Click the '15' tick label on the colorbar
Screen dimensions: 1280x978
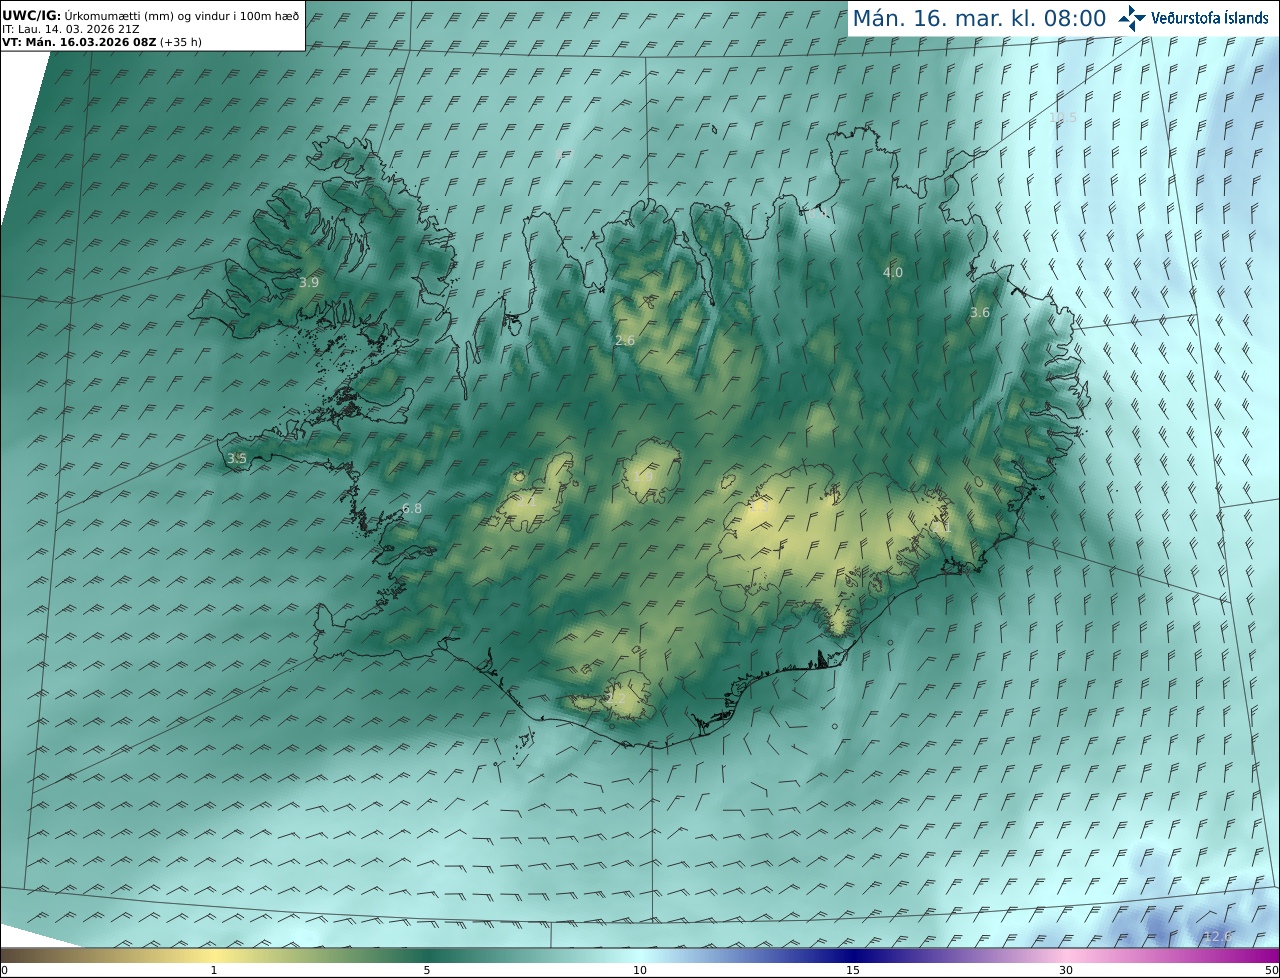point(853,970)
